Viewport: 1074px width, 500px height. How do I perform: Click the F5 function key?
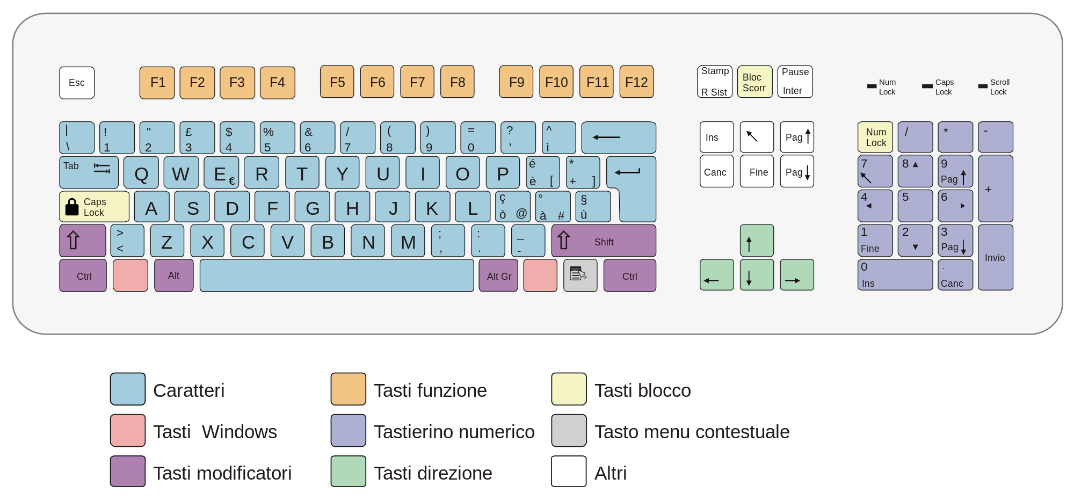pyautogui.click(x=337, y=82)
